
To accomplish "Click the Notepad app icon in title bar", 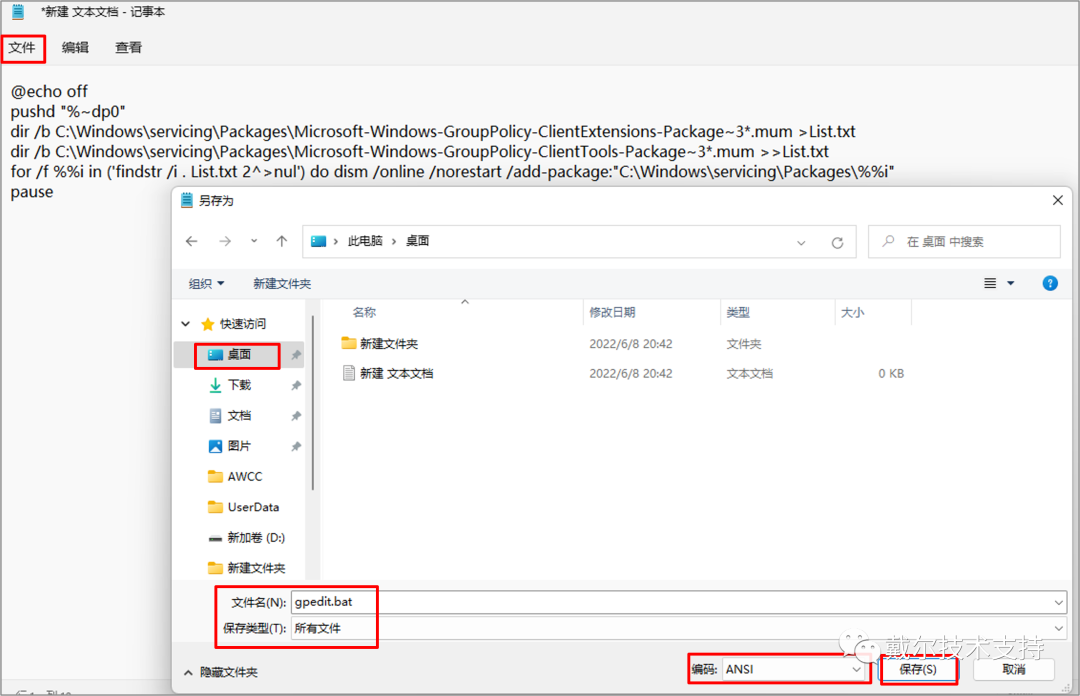I will (x=18, y=12).
